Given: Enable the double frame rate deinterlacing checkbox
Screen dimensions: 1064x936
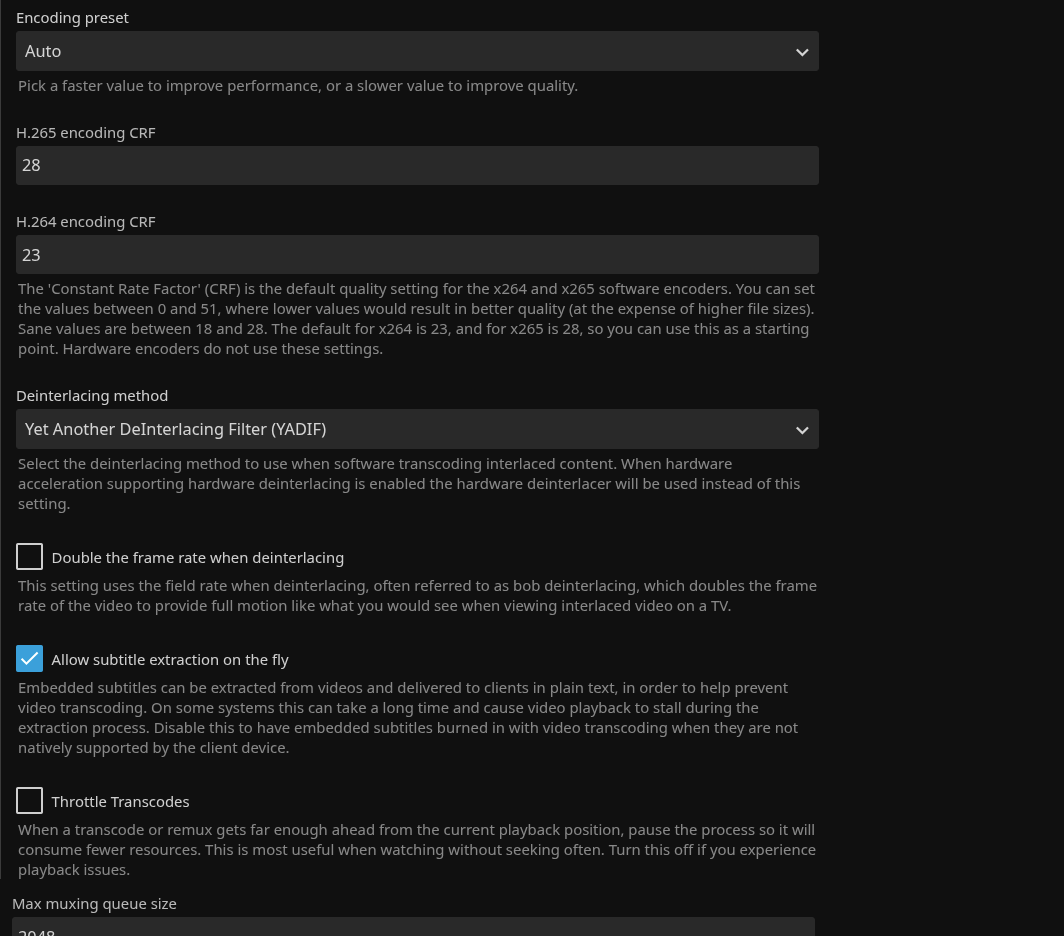Looking at the screenshot, I should [30, 557].
